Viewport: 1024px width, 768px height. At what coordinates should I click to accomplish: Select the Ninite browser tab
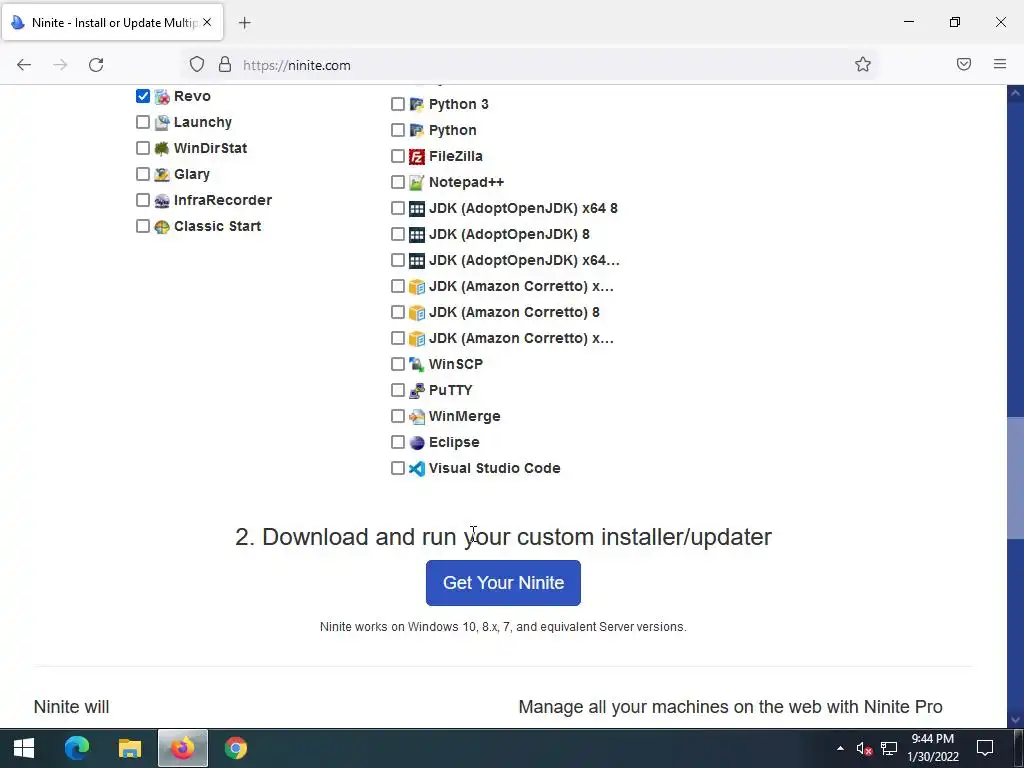point(112,23)
